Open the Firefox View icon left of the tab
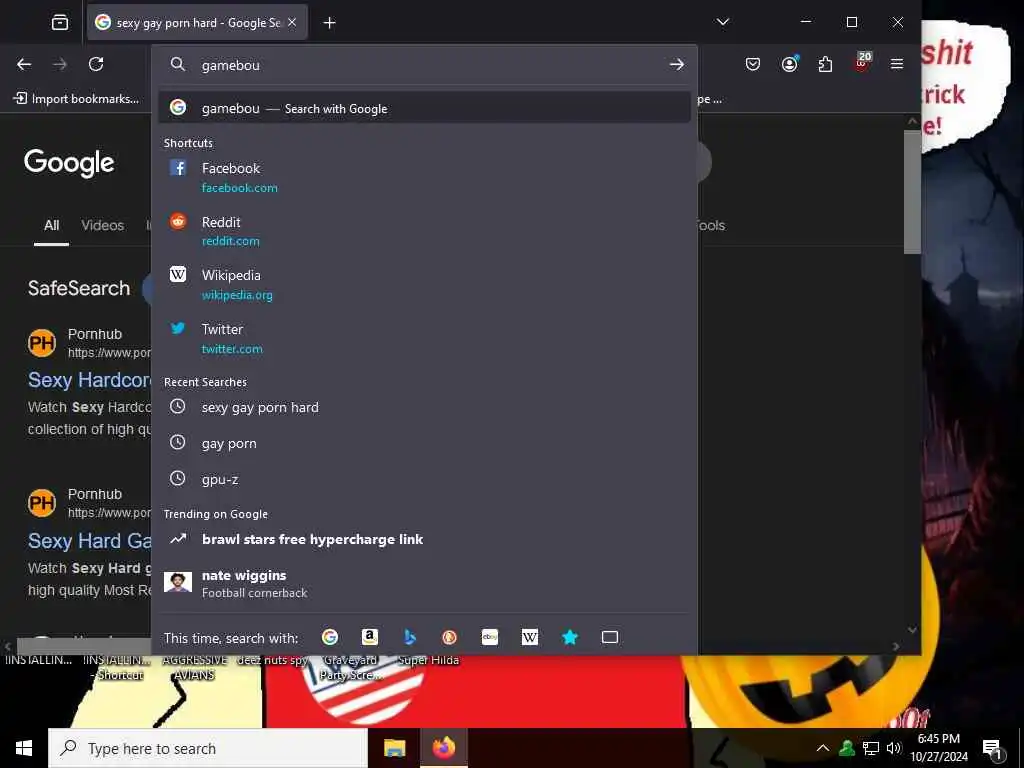 click(x=60, y=23)
